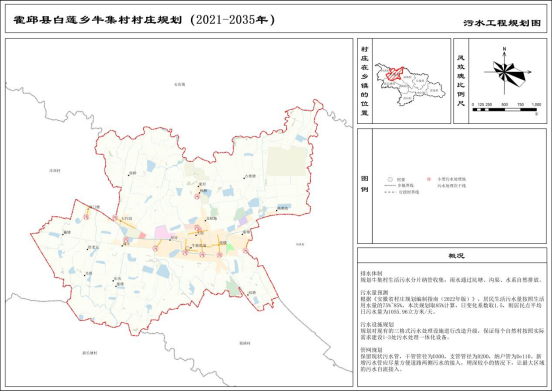The height and width of the screenshot is (391, 553).
Task: Click the purple land-use block on map
Action: [x=243, y=221]
